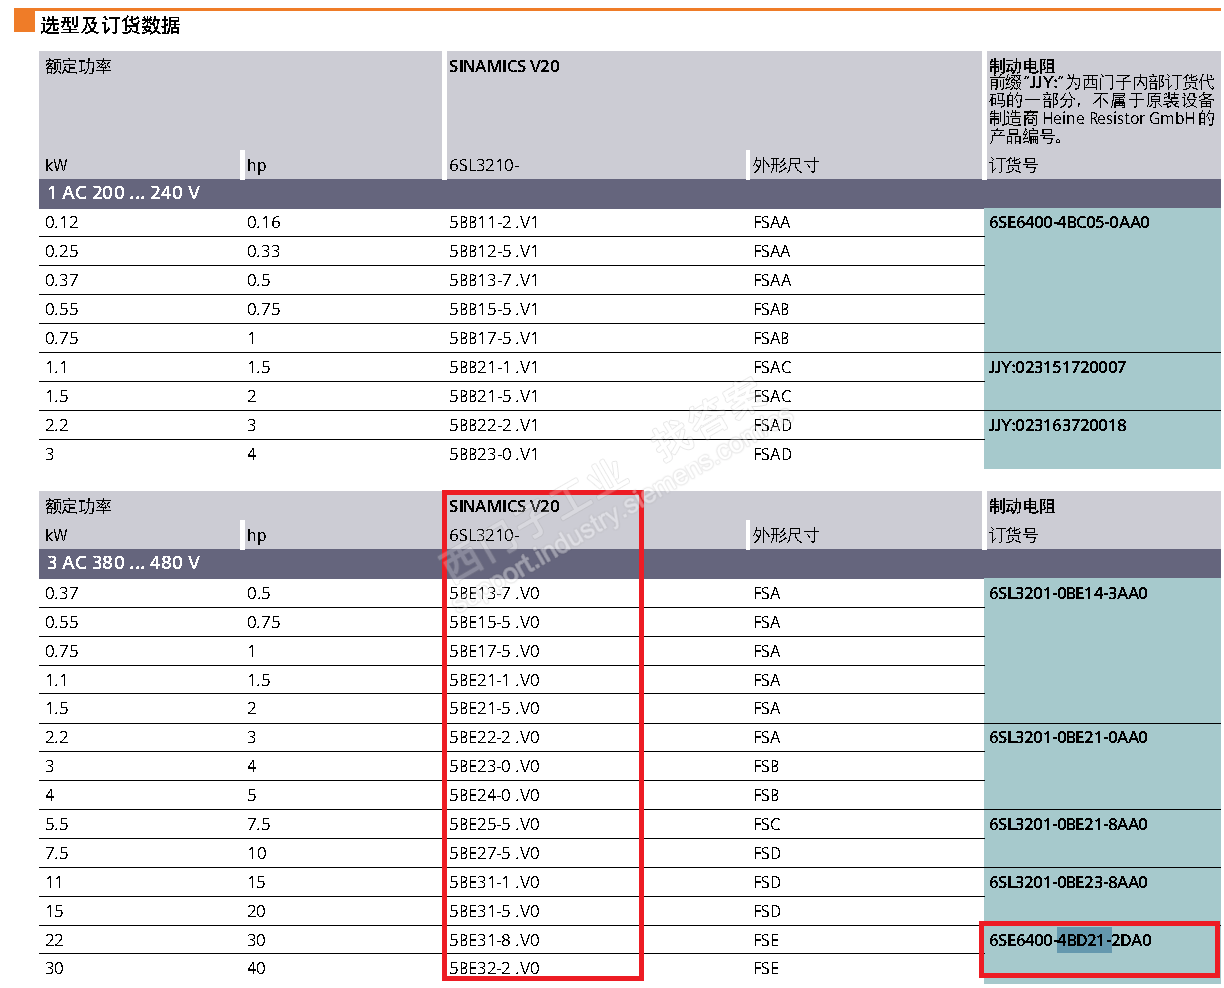Click frame size FSC
Viewport: 1224px width, 988px height.
click(x=767, y=824)
